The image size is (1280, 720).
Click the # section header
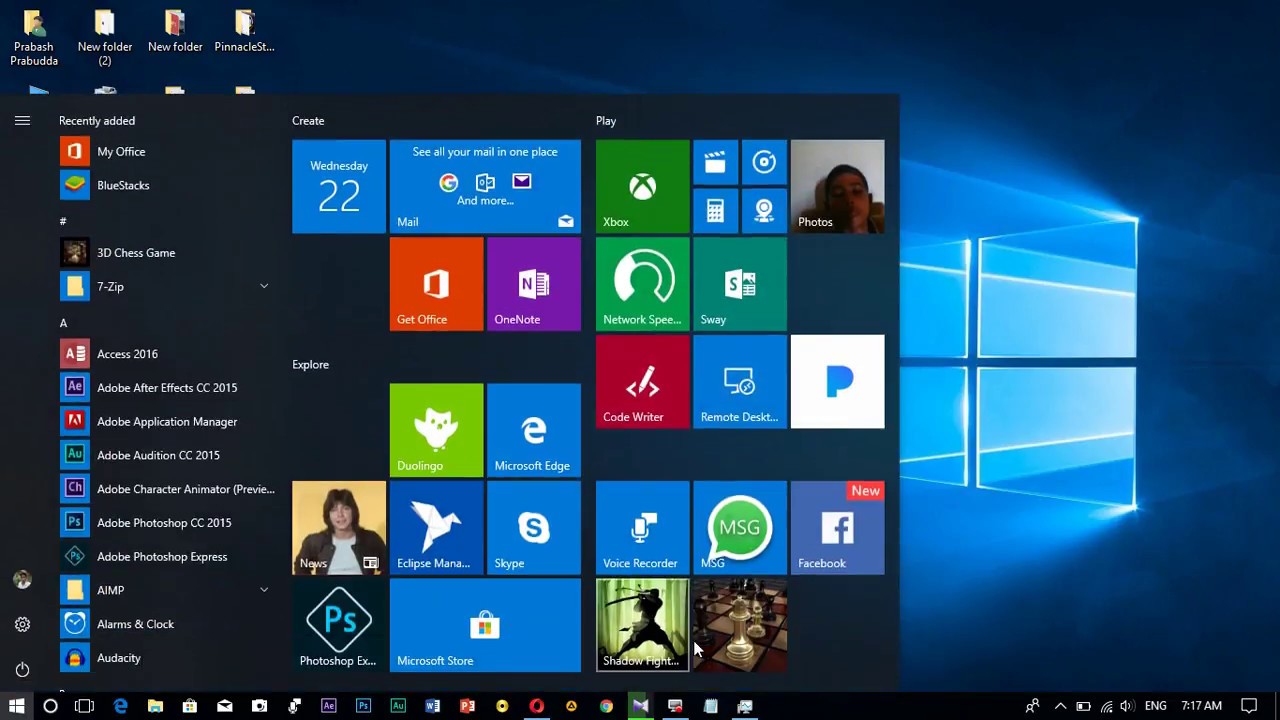click(x=63, y=221)
